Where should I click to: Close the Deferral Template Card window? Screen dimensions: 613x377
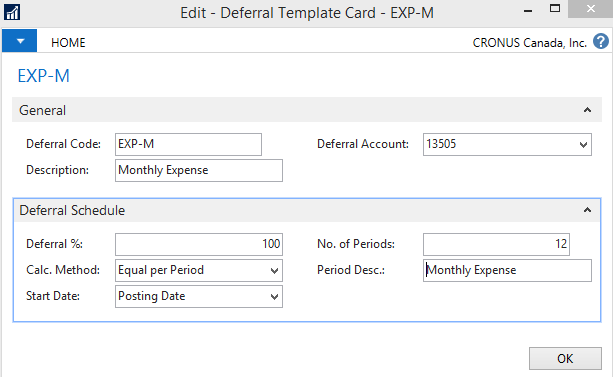pyautogui.click(x=590, y=9)
